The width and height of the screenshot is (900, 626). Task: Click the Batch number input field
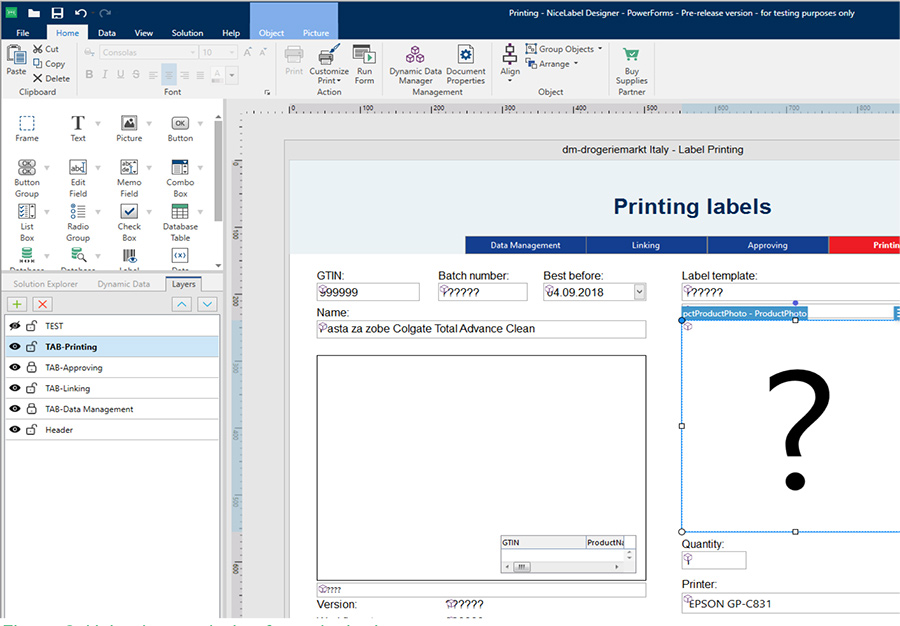point(483,292)
